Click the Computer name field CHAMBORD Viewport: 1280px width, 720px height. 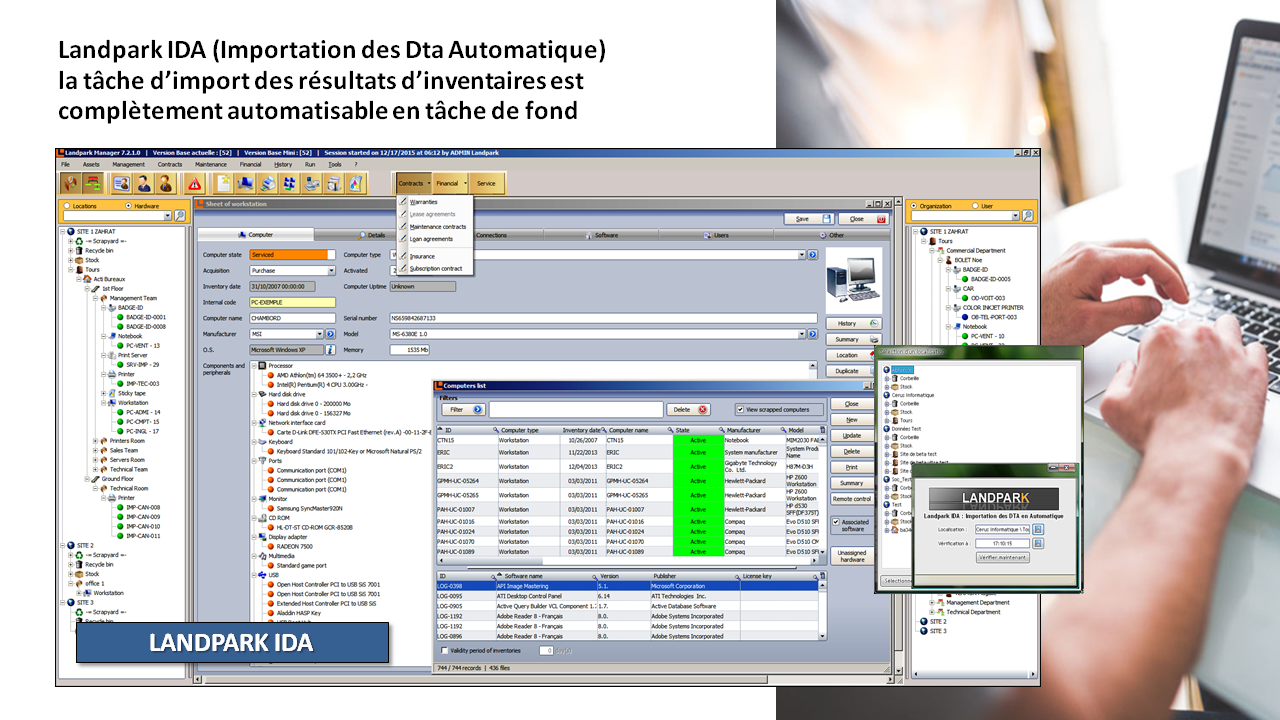click(291, 318)
